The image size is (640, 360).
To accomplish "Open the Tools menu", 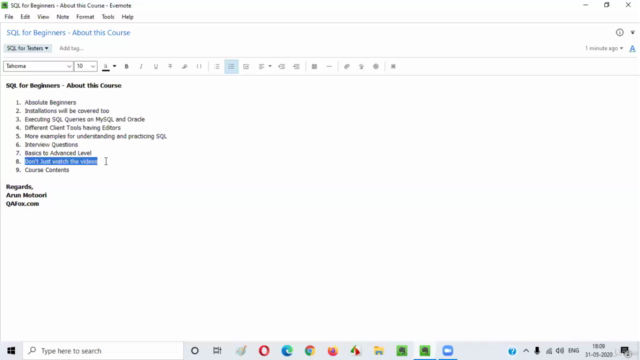I will pyautogui.click(x=108, y=17).
